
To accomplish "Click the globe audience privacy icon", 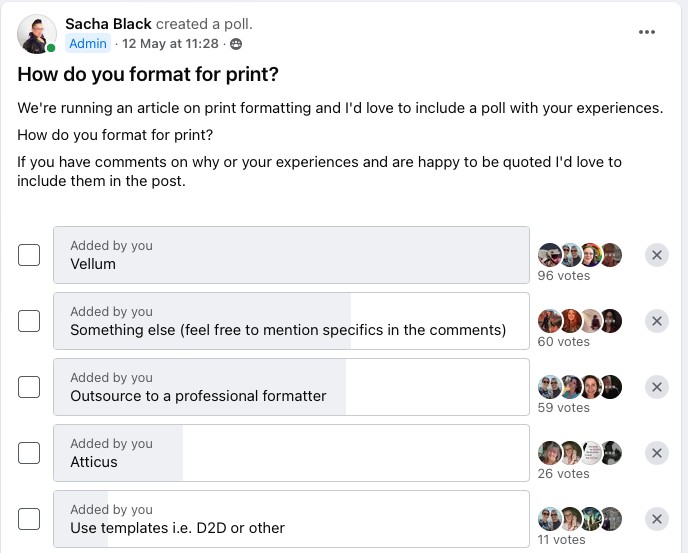I will [x=236, y=44].
